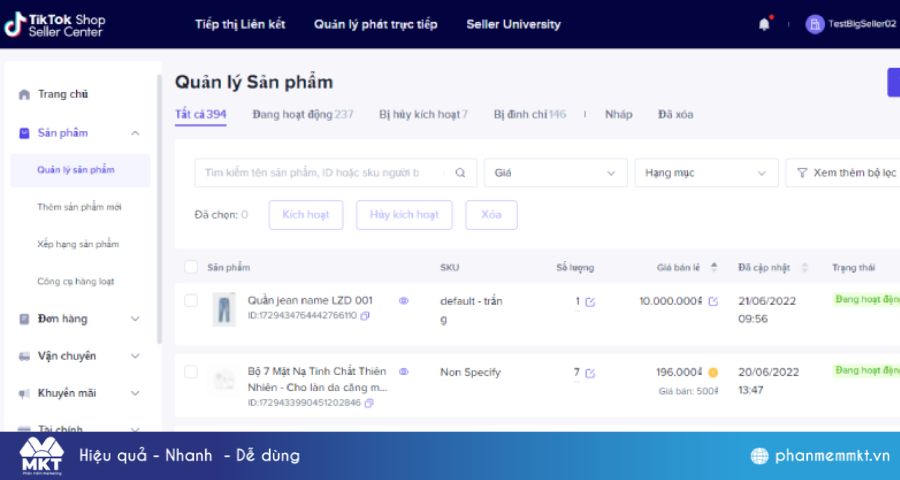900x480 pixels.
Task: Open Xem thêm bộ lọc filters
Action: (x=843, y=173)
